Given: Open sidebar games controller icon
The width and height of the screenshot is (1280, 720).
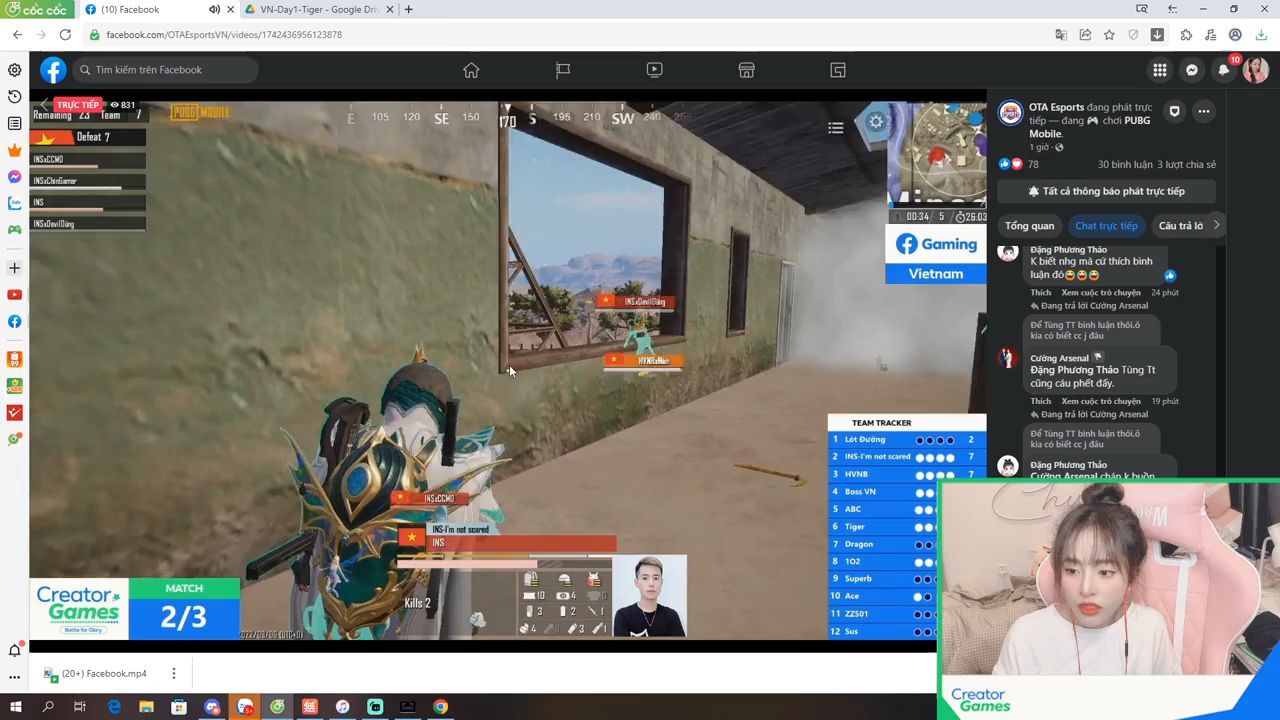Looking at the screenshot, I should [14, 230].
